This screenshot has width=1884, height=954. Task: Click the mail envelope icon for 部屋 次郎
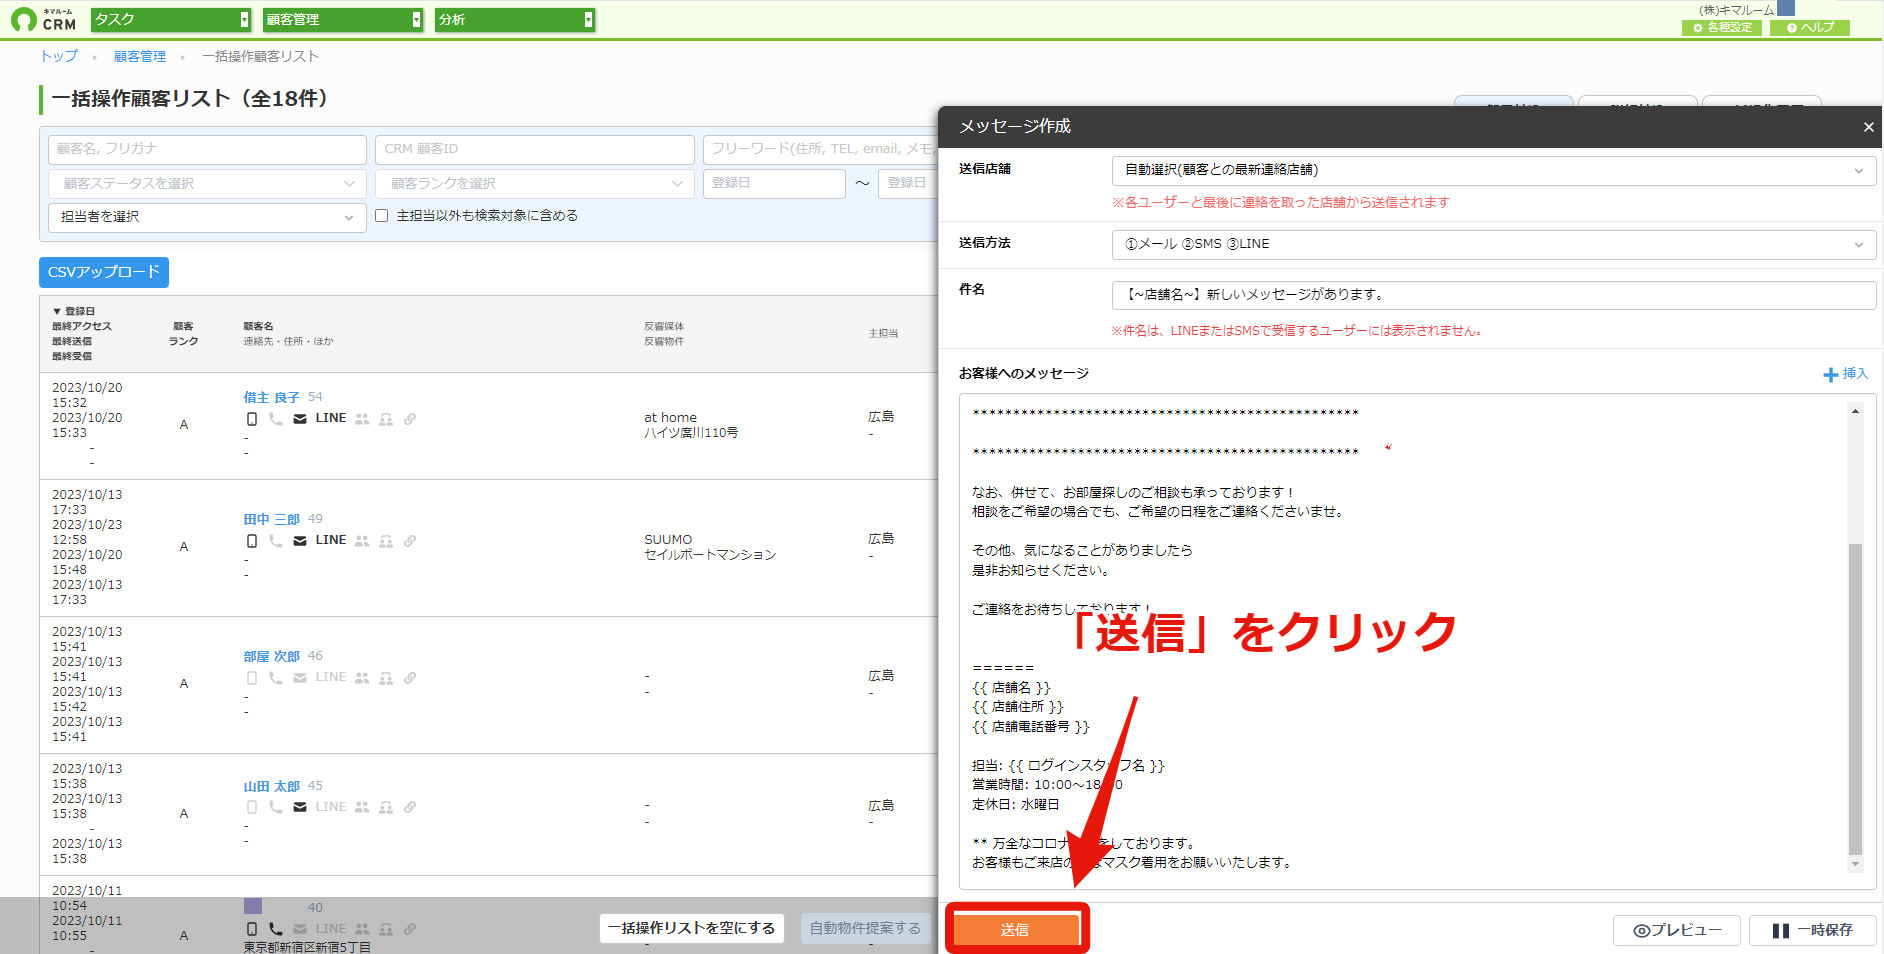300,678
